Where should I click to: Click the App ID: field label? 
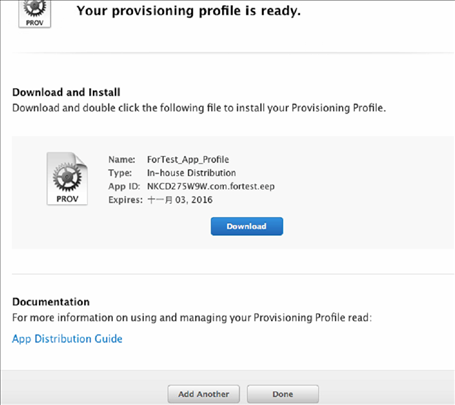(x=124, y=186)
